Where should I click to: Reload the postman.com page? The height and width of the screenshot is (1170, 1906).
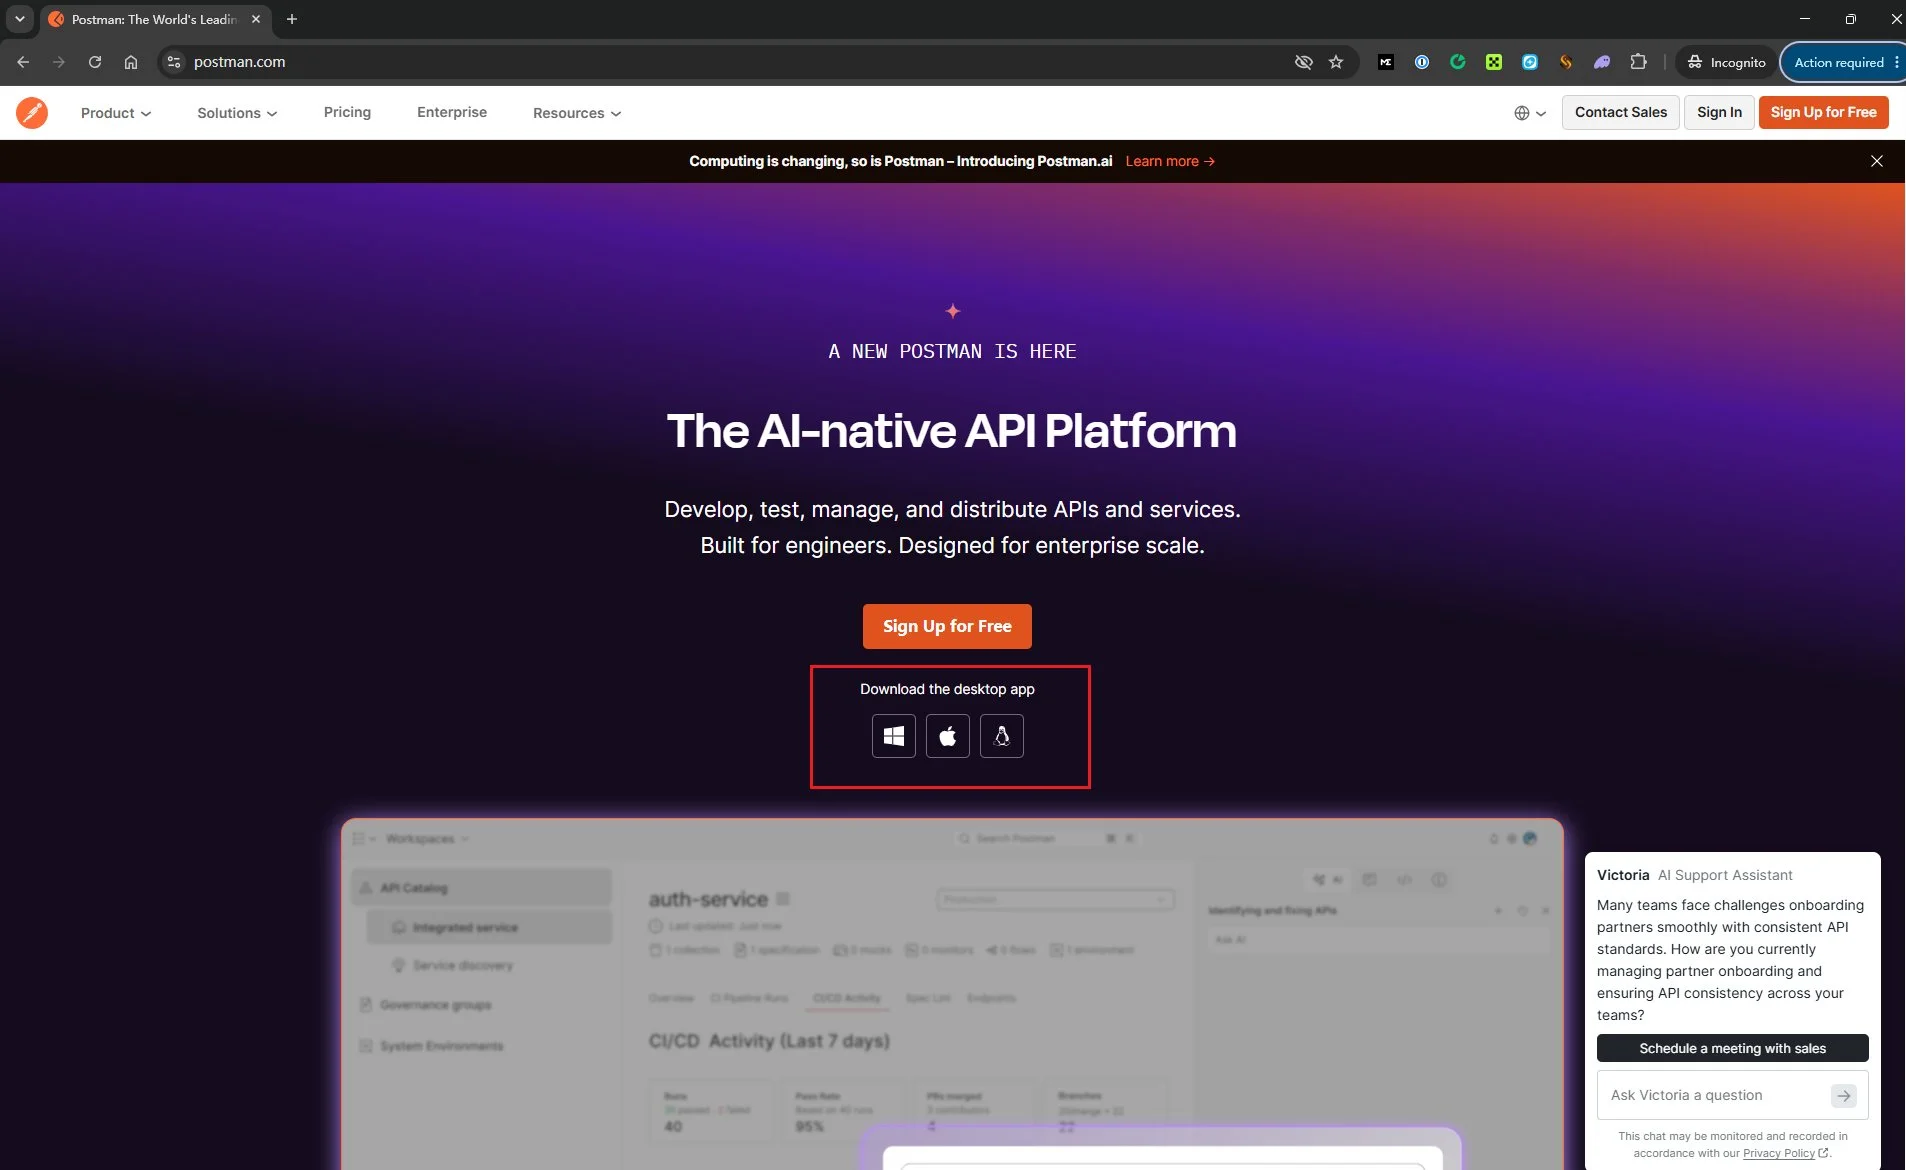click(95, 62)
